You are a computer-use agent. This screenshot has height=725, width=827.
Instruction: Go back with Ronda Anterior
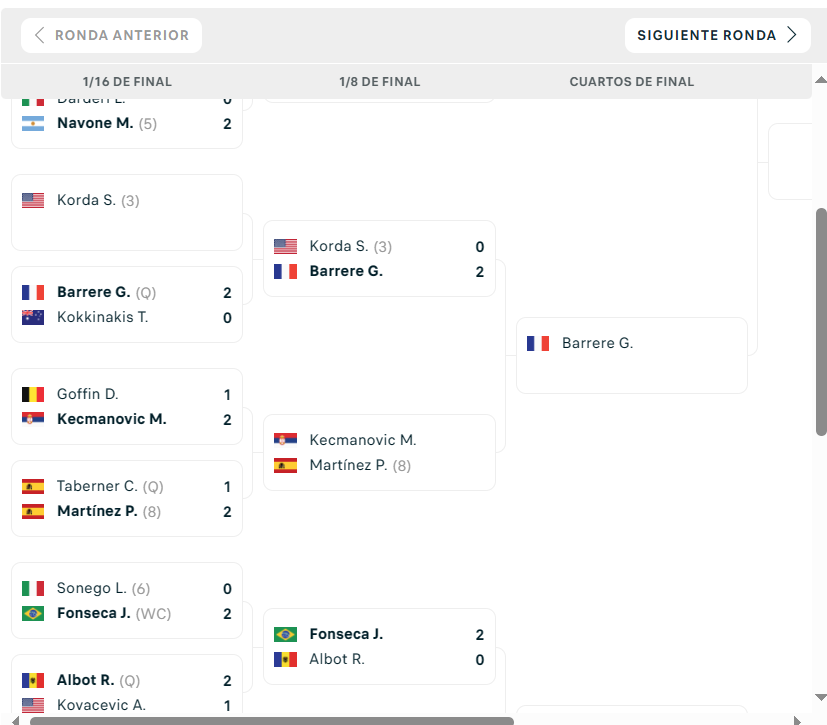click(111, 35)
